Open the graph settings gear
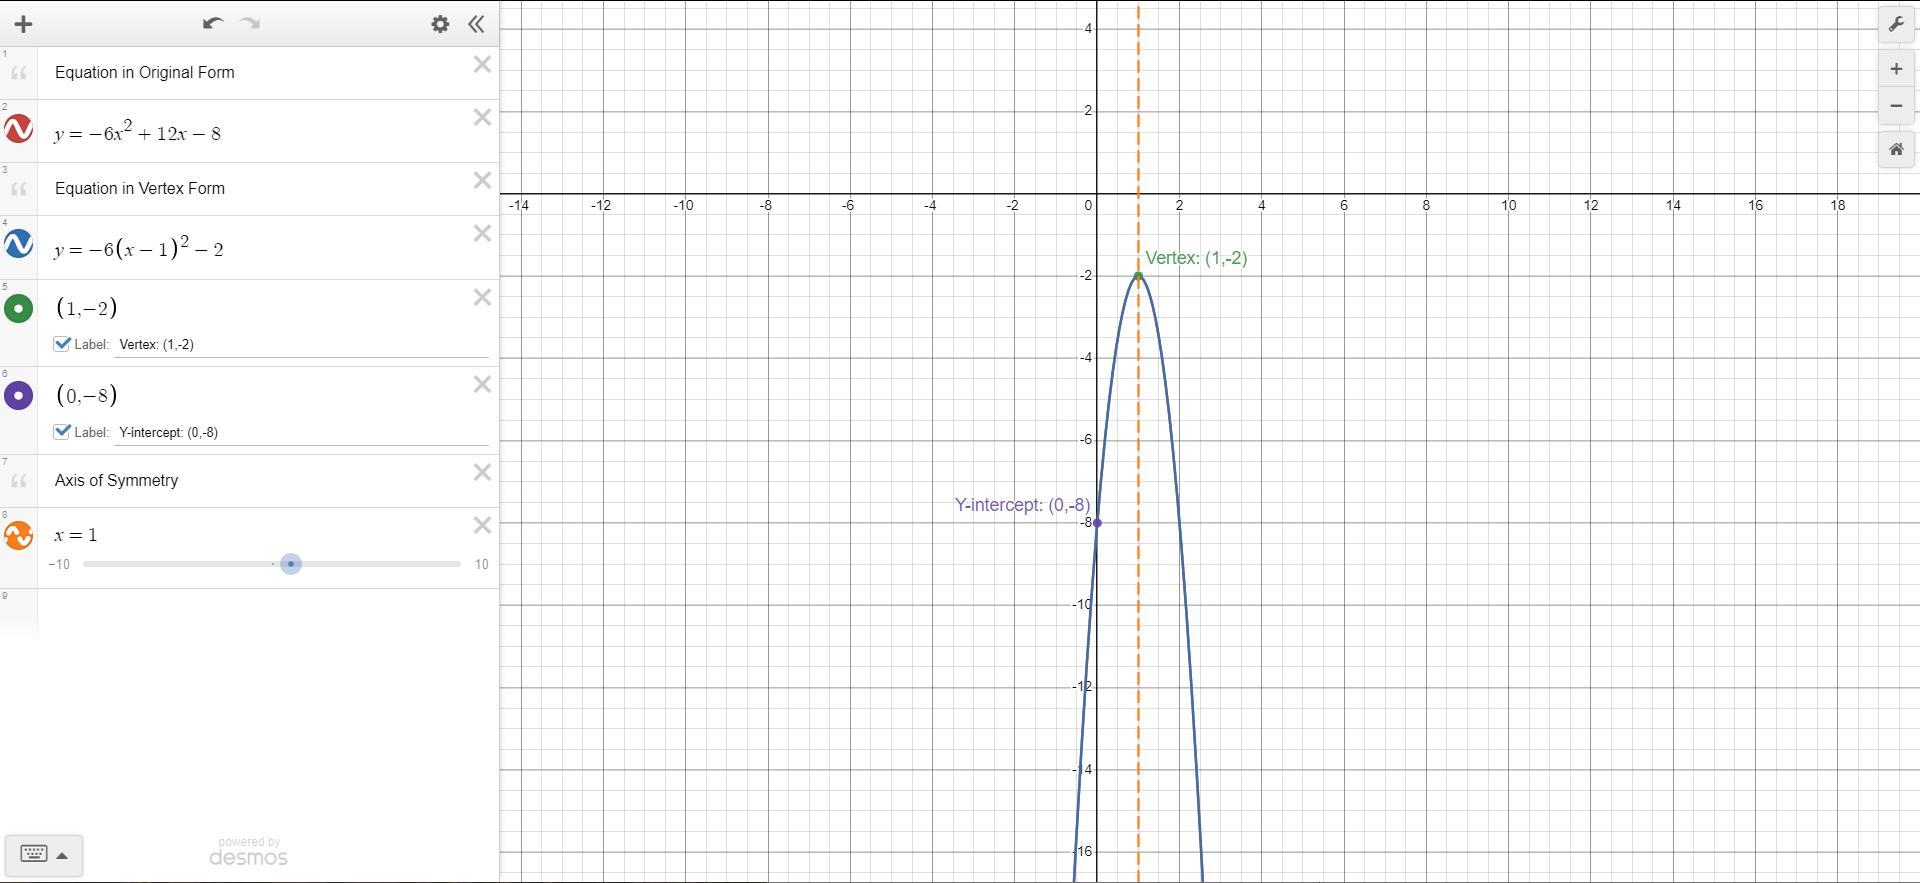This screenshot has height=883, width=1920. pos(440,24)
